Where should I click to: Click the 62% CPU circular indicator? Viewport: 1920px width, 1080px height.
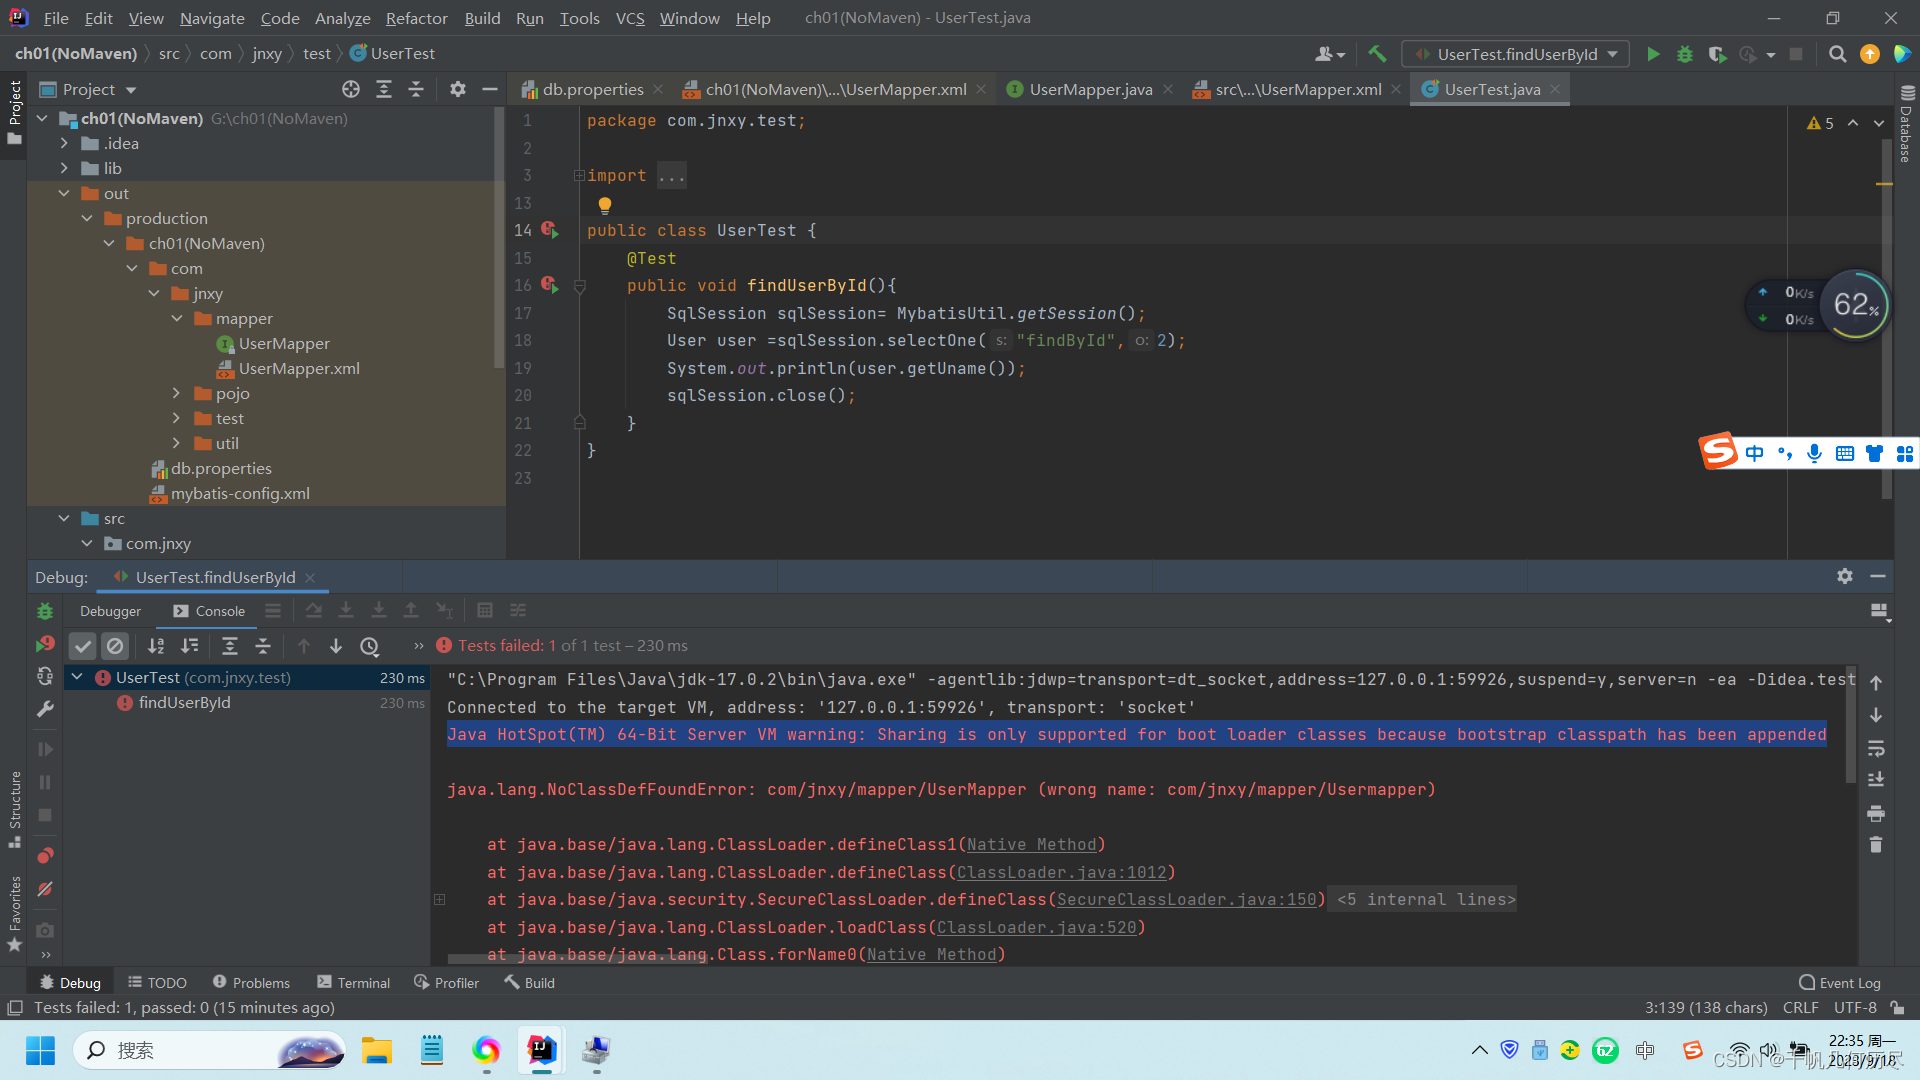click(1855, 305)
